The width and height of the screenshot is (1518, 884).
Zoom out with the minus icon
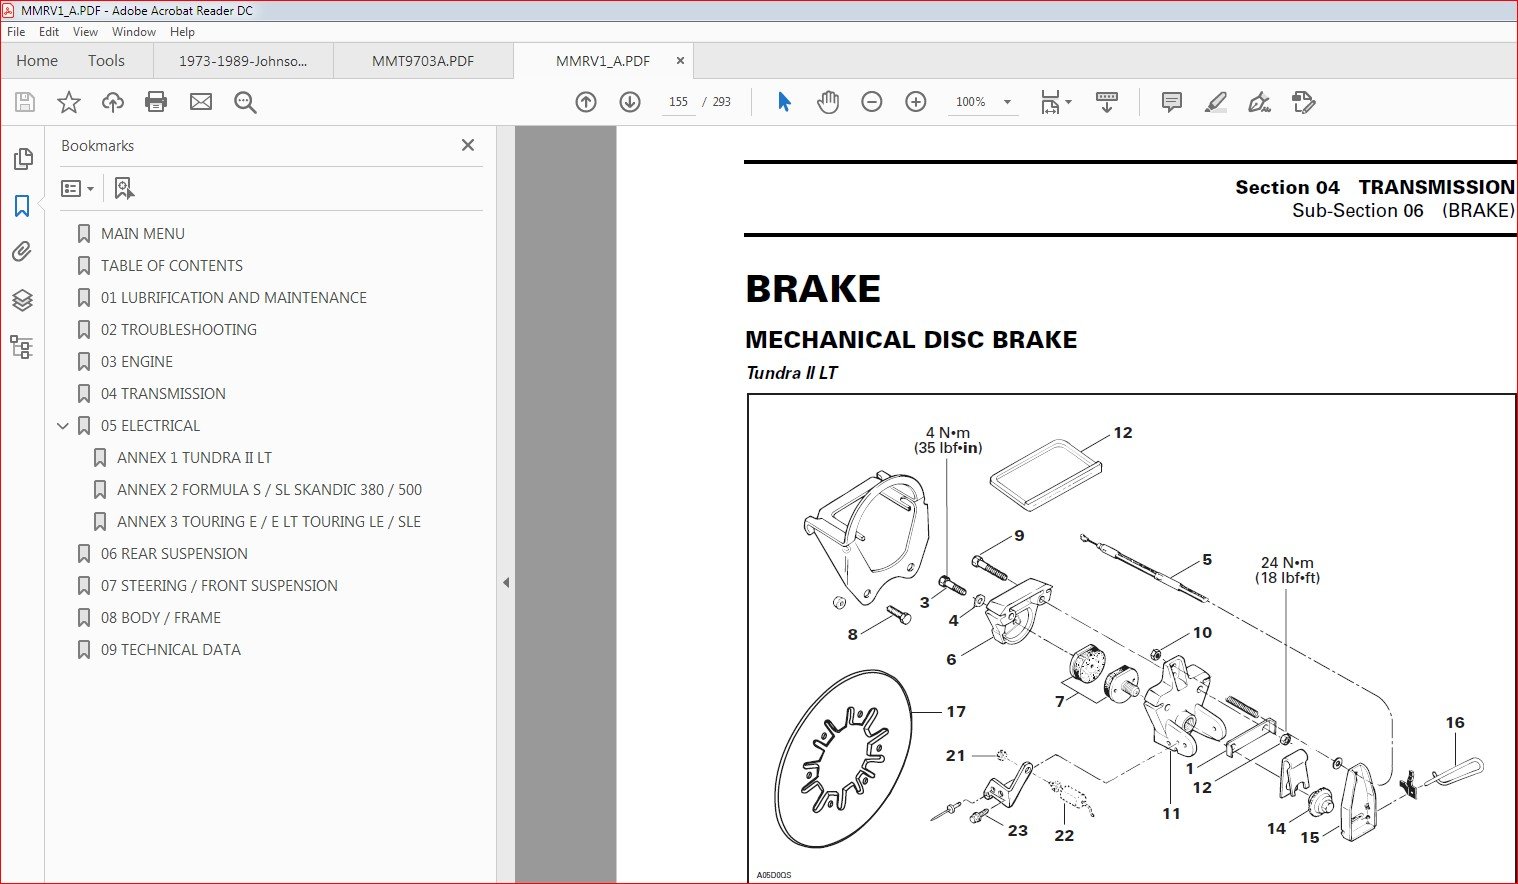click(872, 102)
